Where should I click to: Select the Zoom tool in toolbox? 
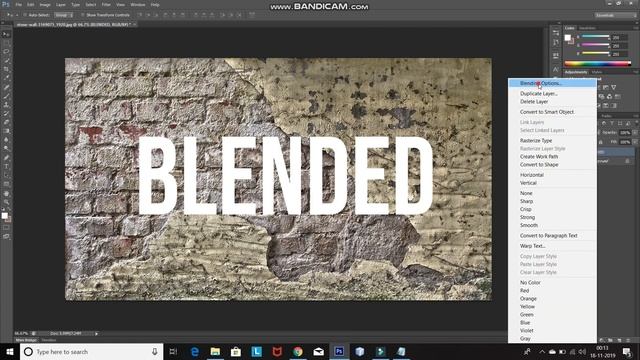[x=6, y=202]
